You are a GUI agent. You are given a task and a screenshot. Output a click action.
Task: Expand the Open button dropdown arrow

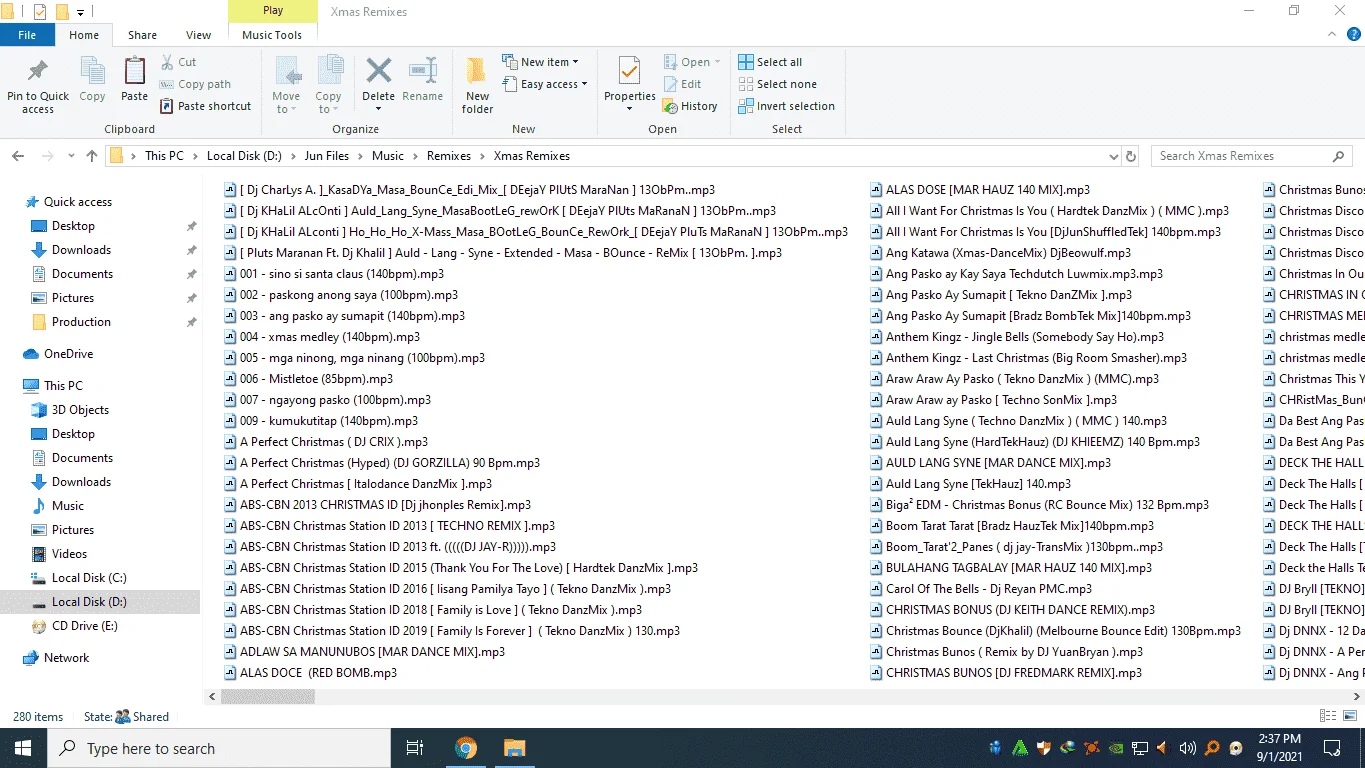point(718,62)
